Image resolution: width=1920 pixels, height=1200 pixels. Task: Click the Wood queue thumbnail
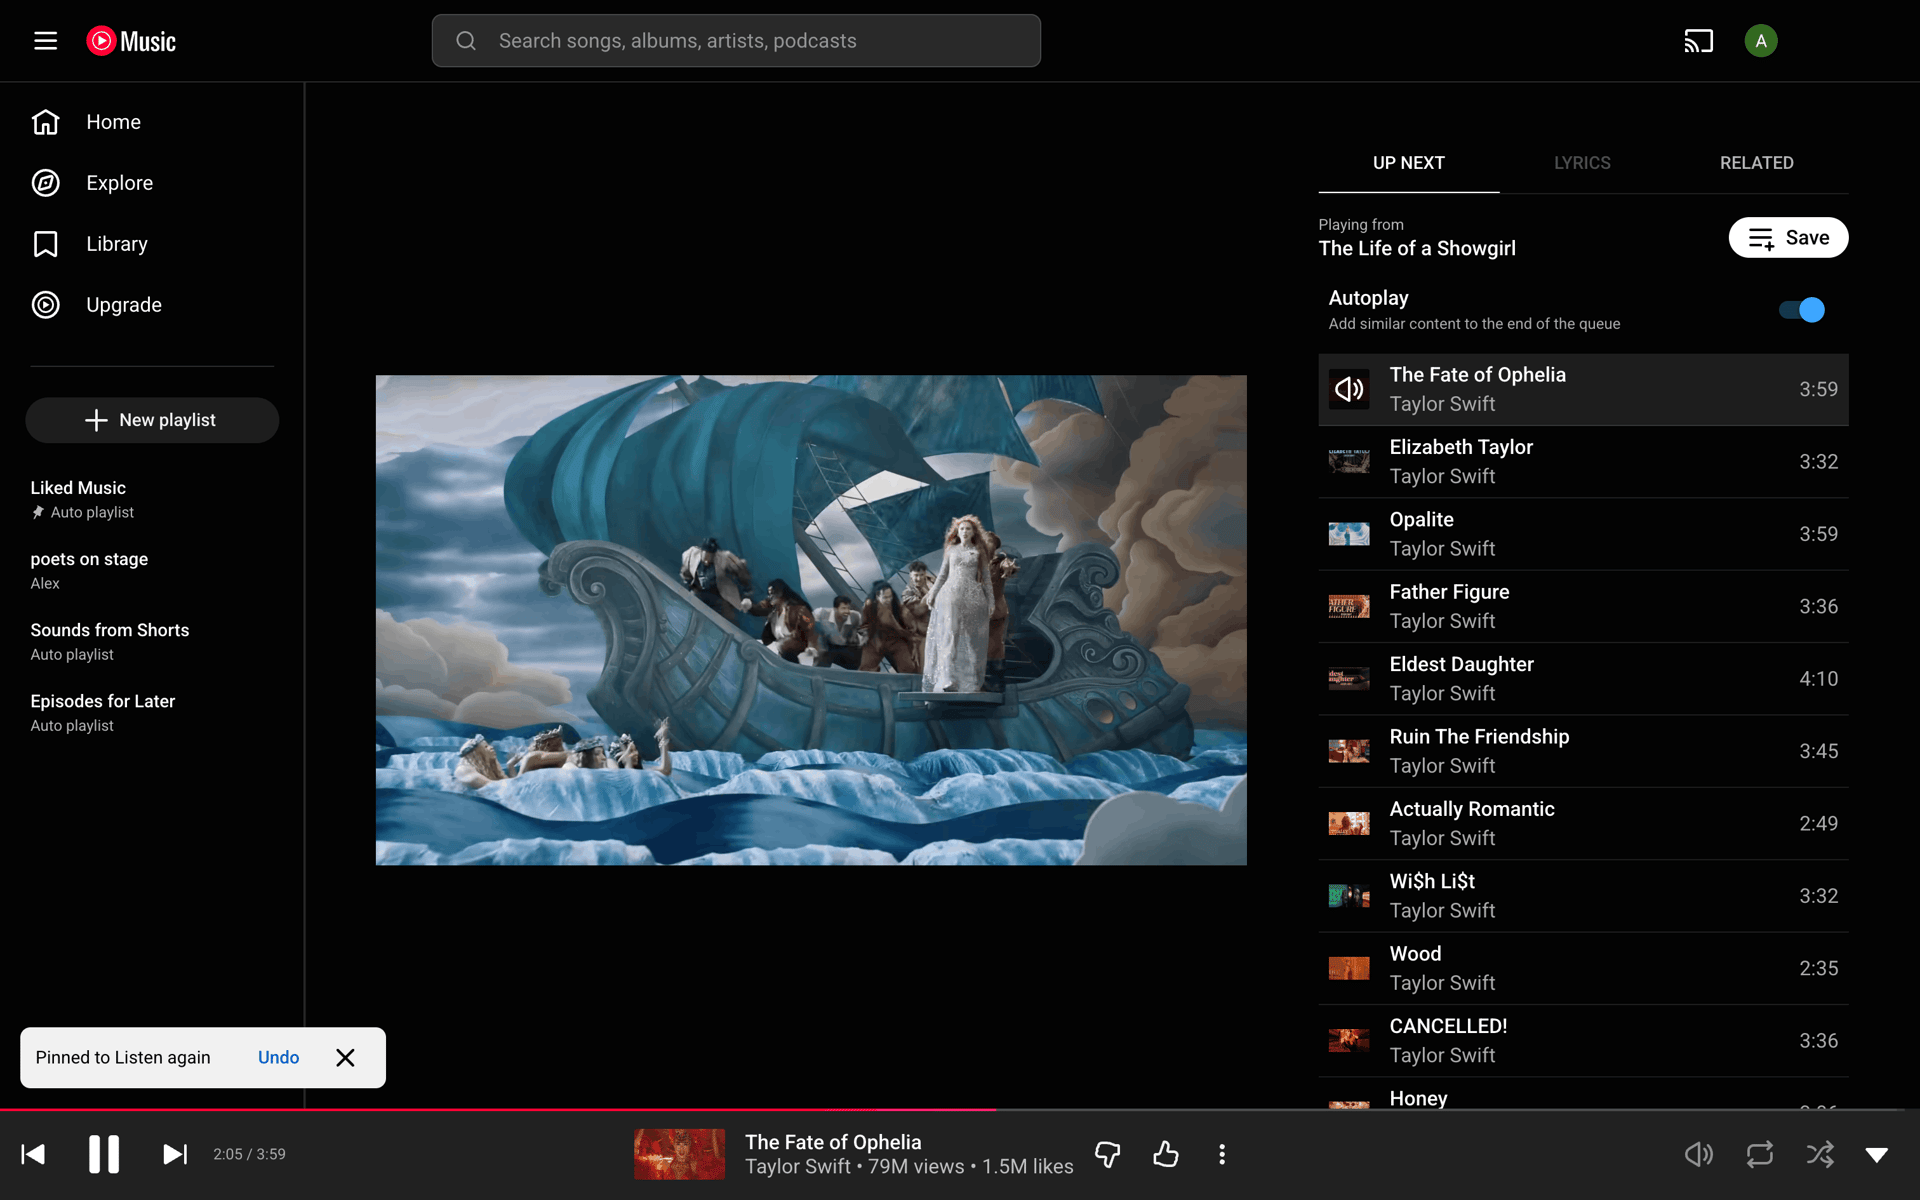[x=1349, y=968]
